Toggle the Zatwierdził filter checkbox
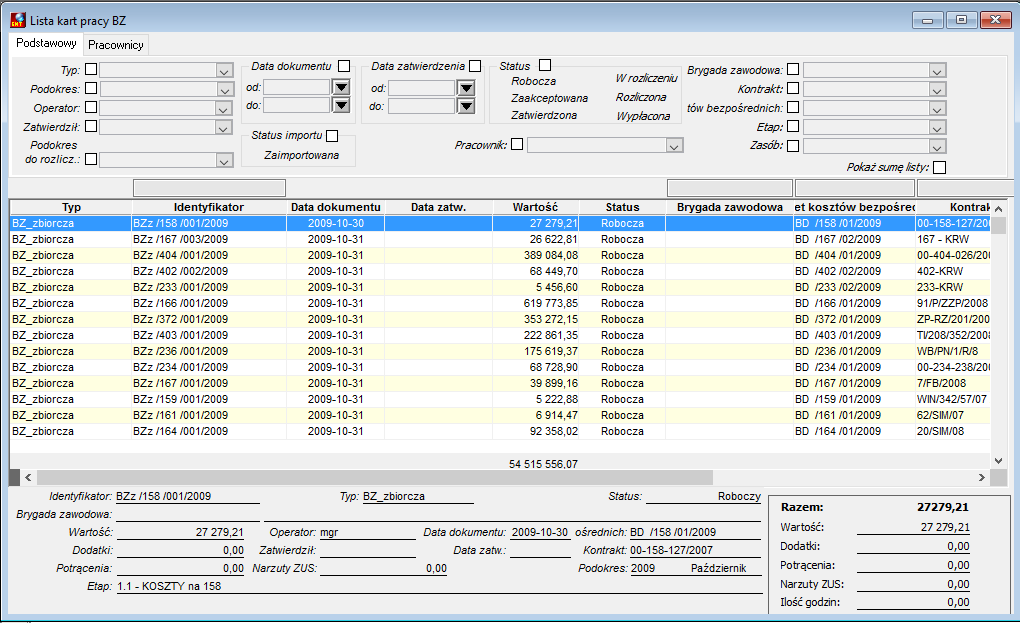 pos(91,126)
